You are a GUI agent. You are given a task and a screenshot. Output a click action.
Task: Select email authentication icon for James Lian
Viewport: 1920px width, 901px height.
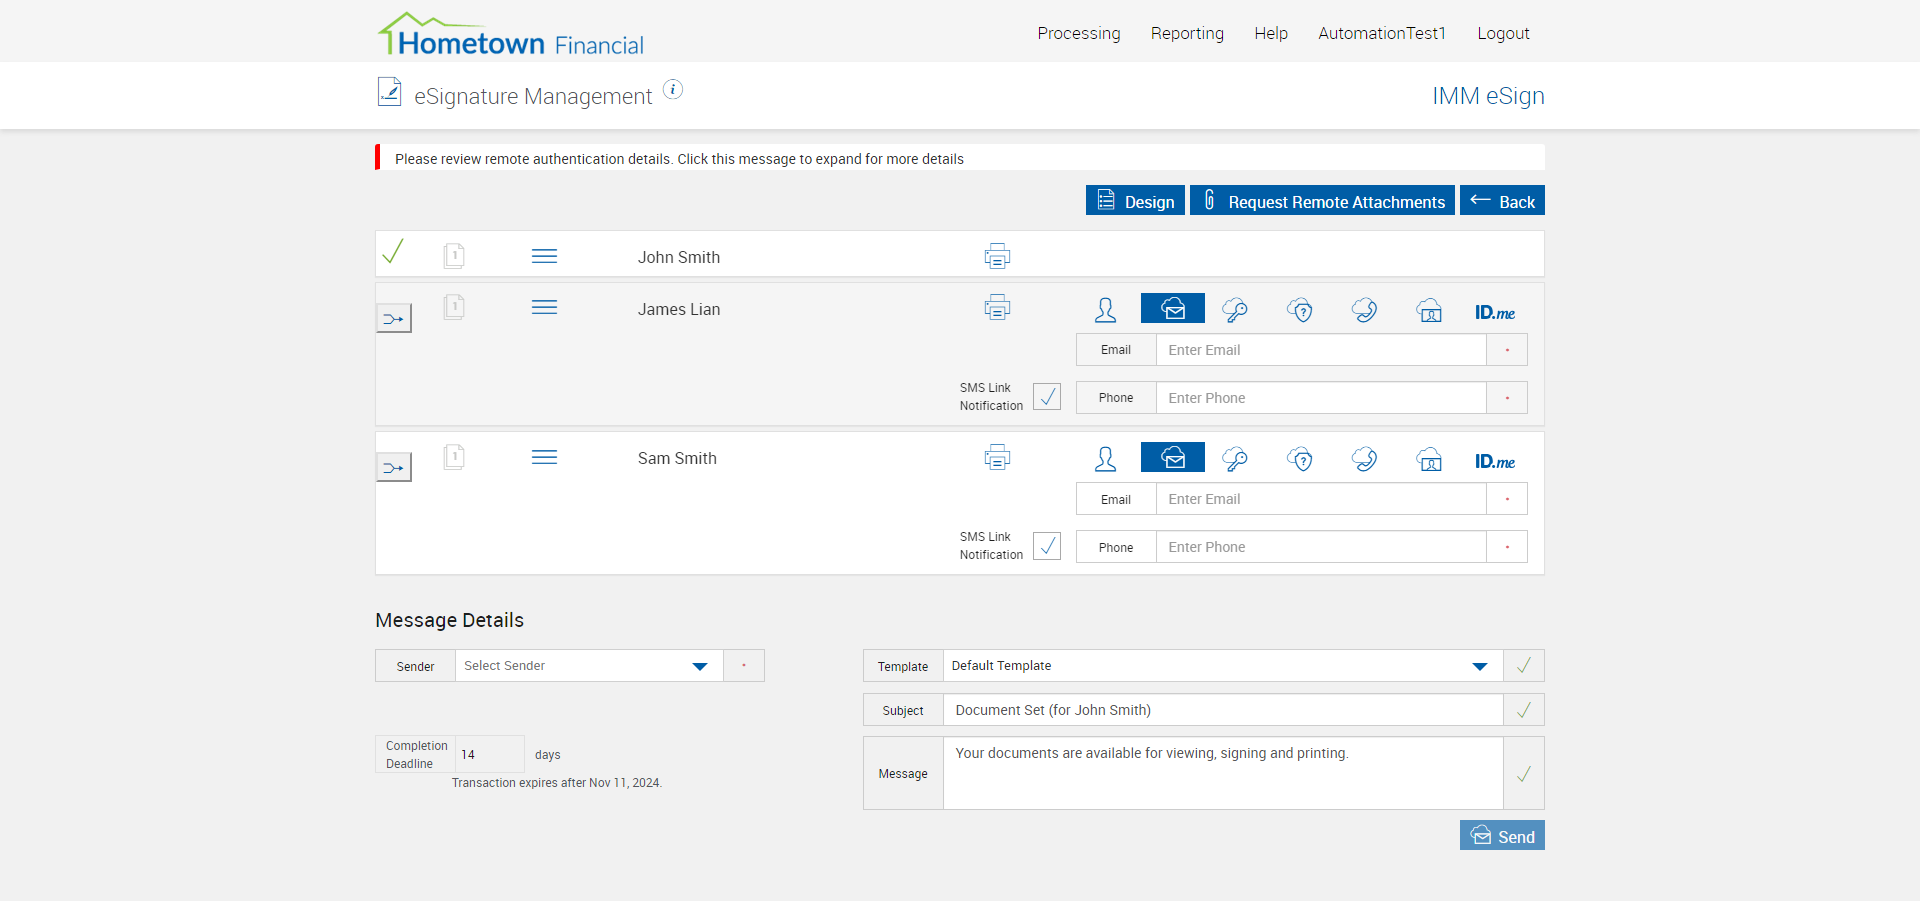coord(1172,309)
